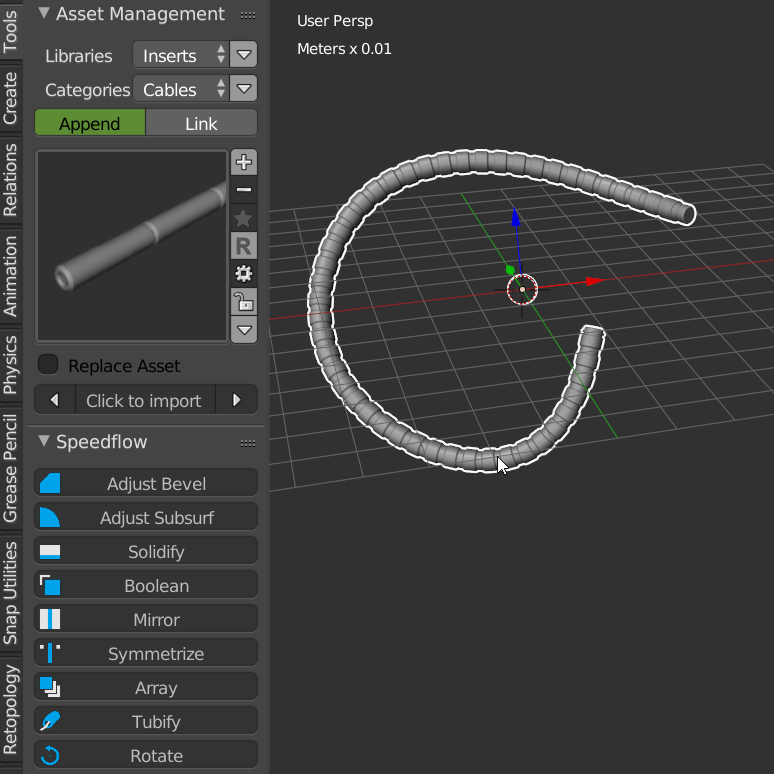Go to next asset with right arrow

point(237,400)
